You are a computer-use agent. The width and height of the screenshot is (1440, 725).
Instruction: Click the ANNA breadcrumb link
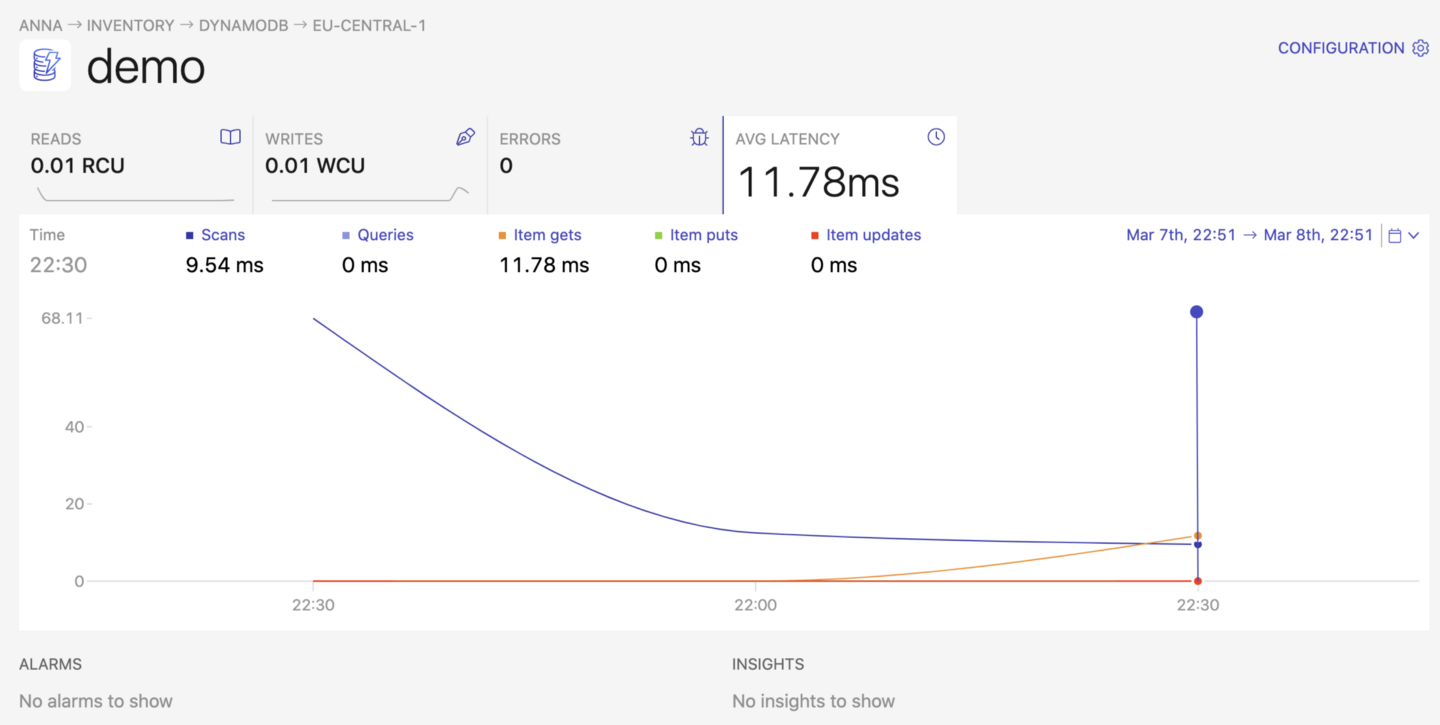(x=40, y=25)
